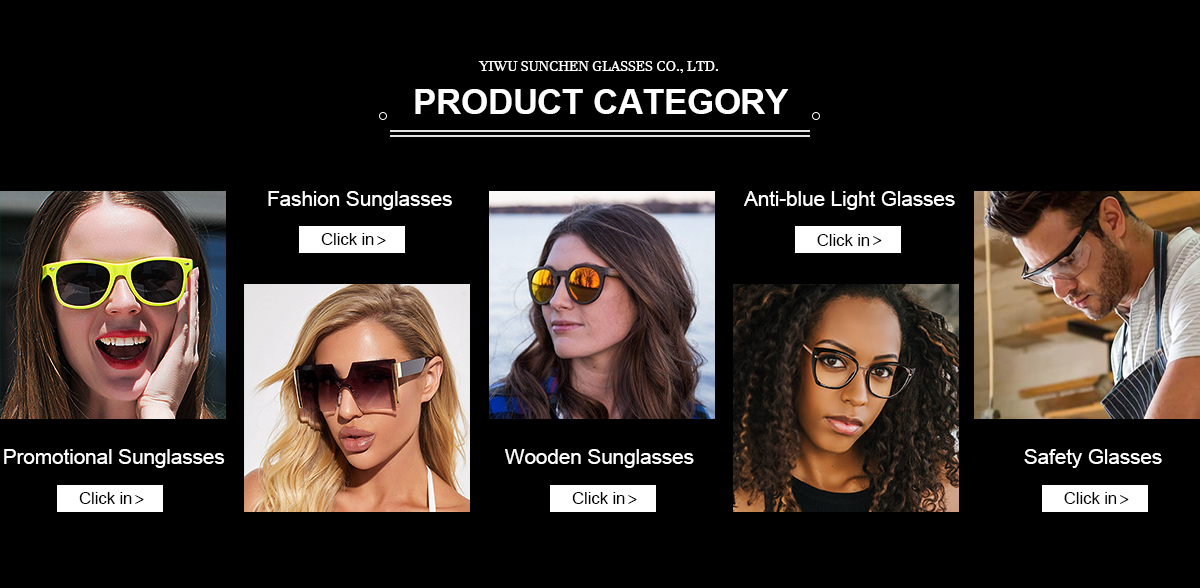Viewport: 1200px width, 588px height.
Task: Click the PRODUCT CATEGORY heading
Action: coord(601,102)
